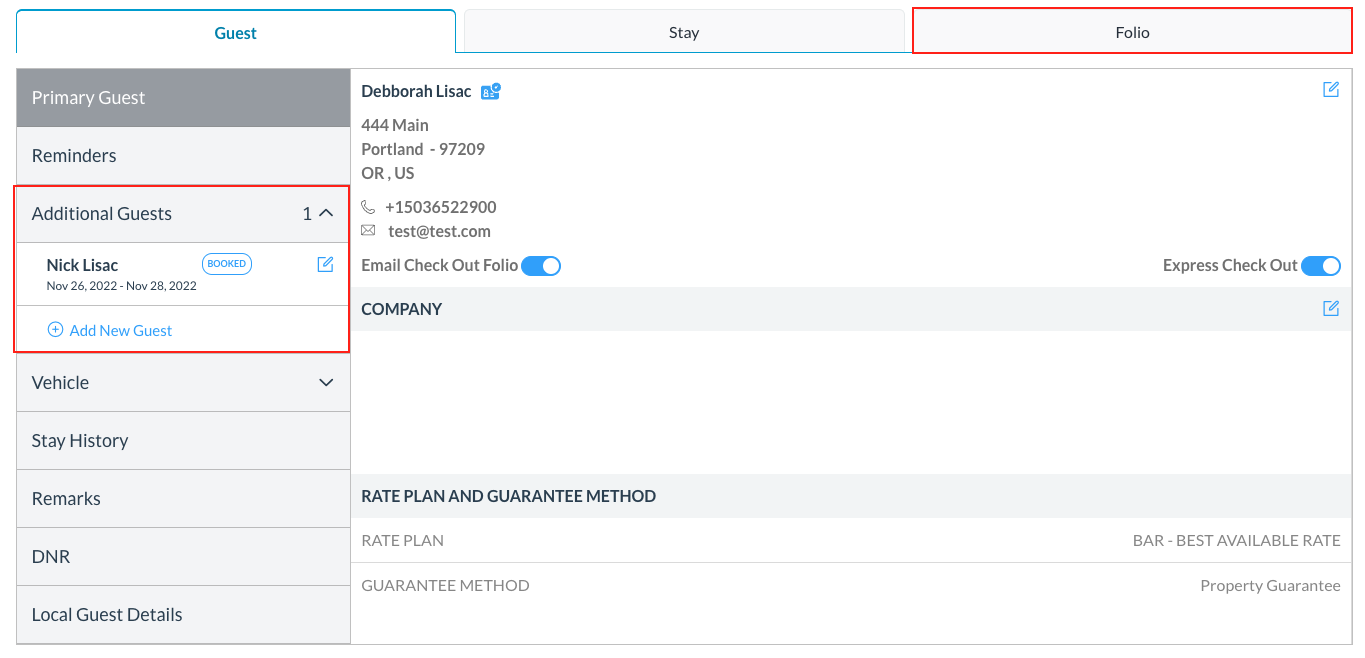1365x658 pixels.
Task: Click the envelope icon beside the email address
Action: tap(368, 231)
